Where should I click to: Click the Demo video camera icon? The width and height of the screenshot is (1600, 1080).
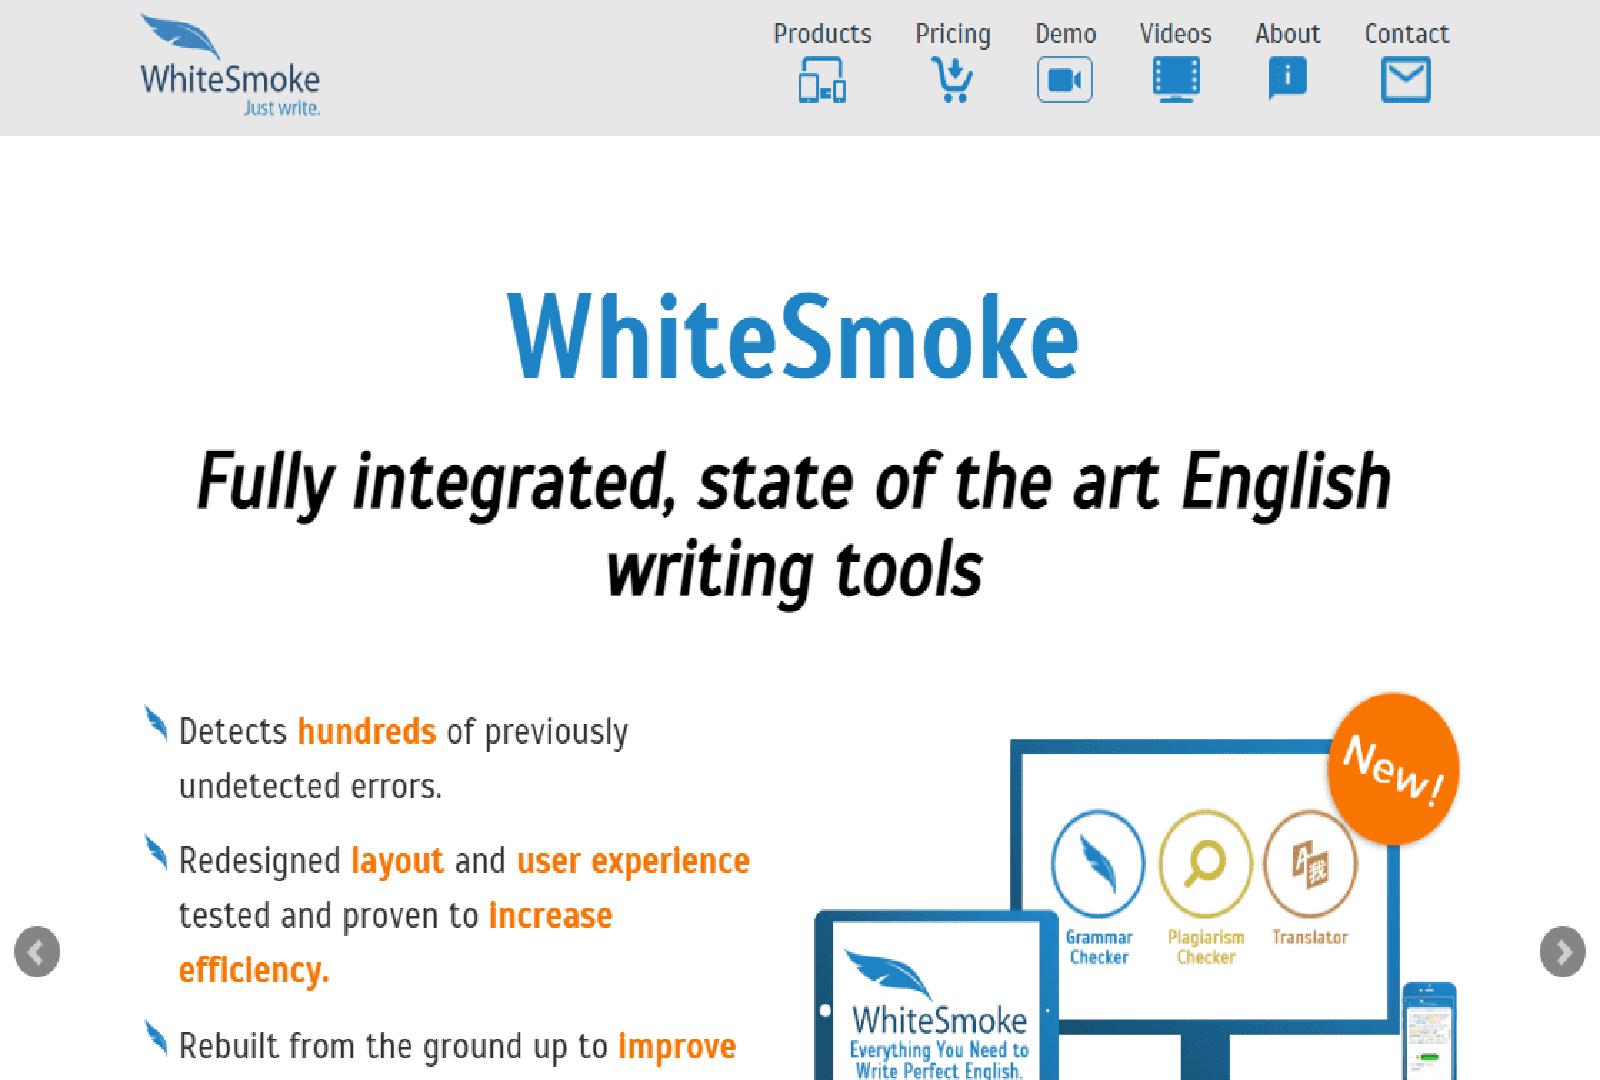(x=1065, y=80)
